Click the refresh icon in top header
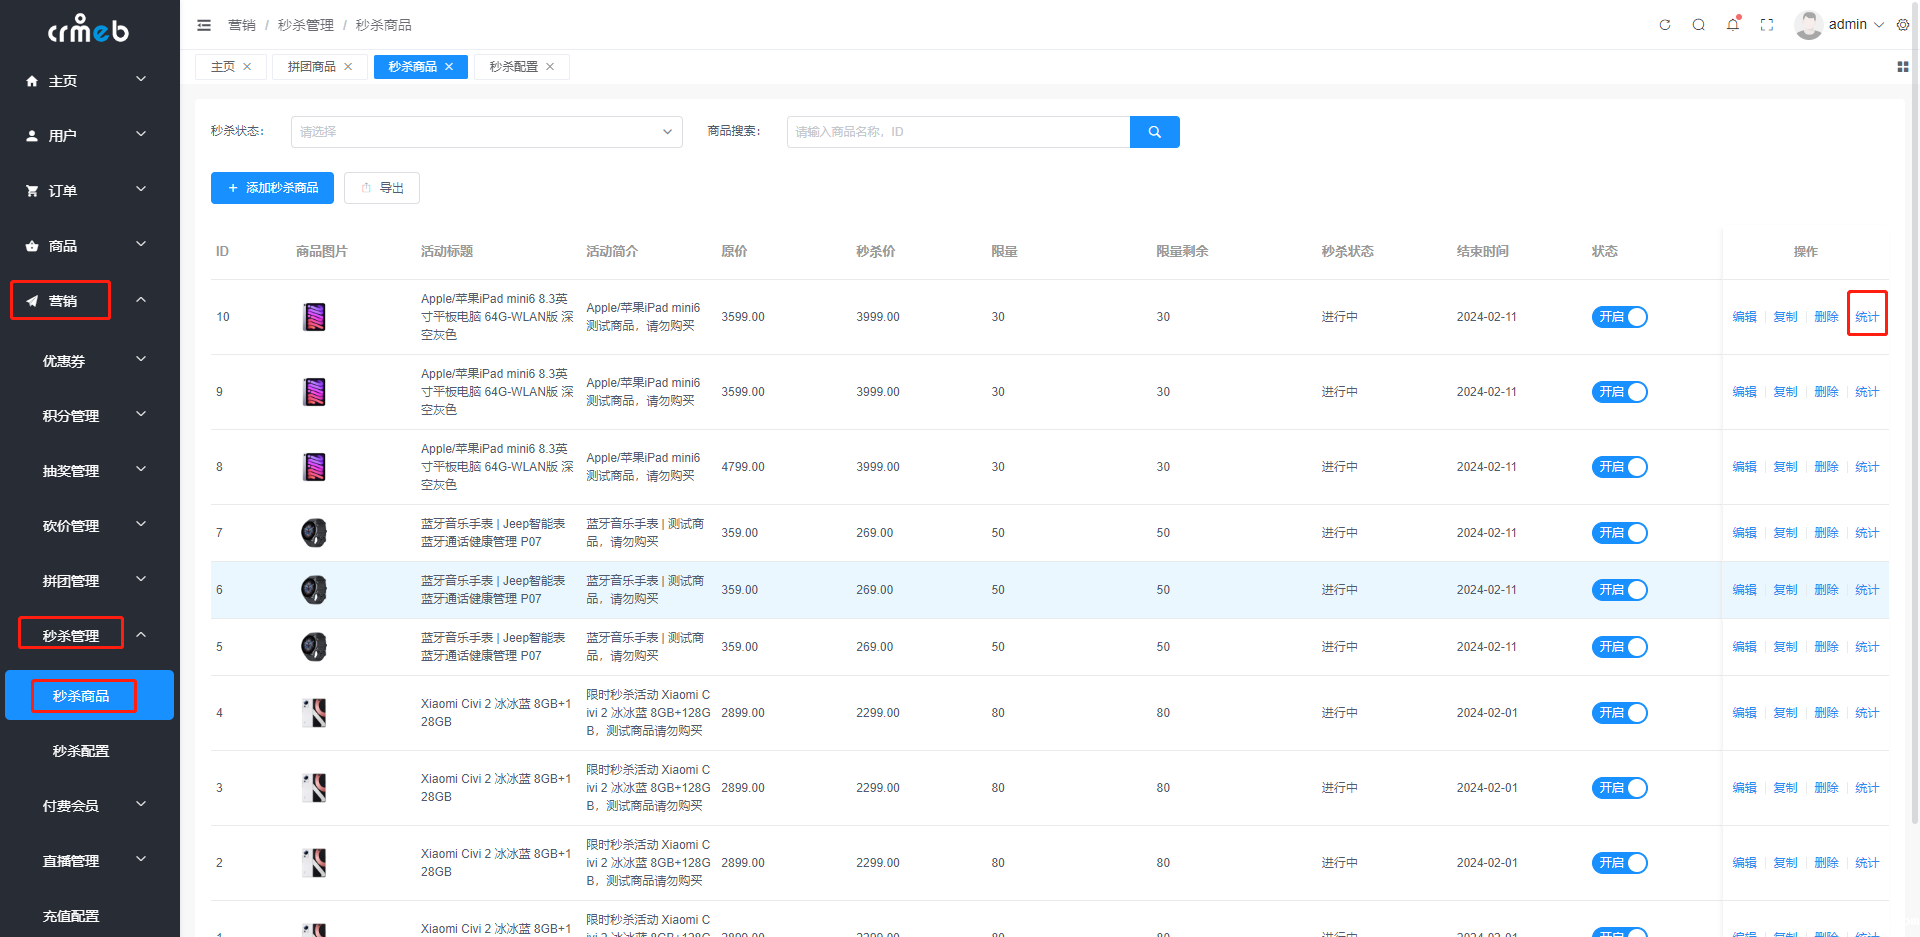 tap(1665, 25)
